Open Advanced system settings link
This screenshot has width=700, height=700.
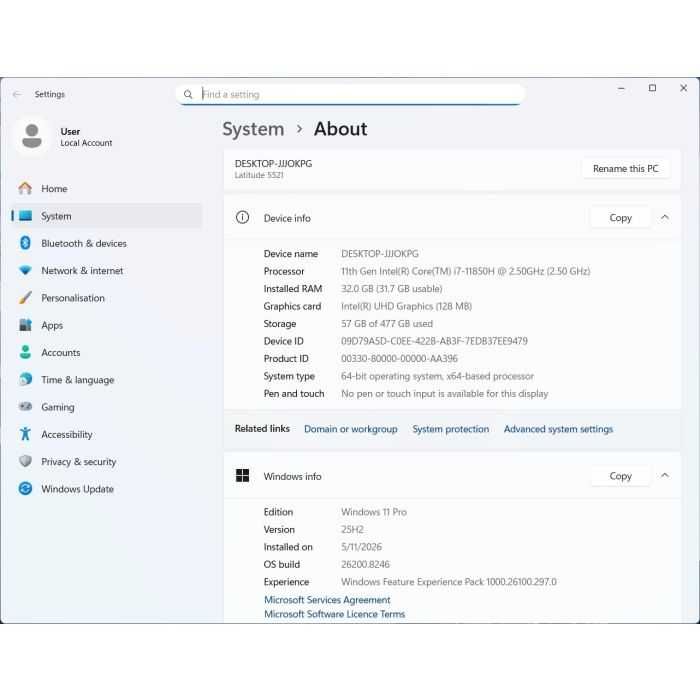pos(558,429)
